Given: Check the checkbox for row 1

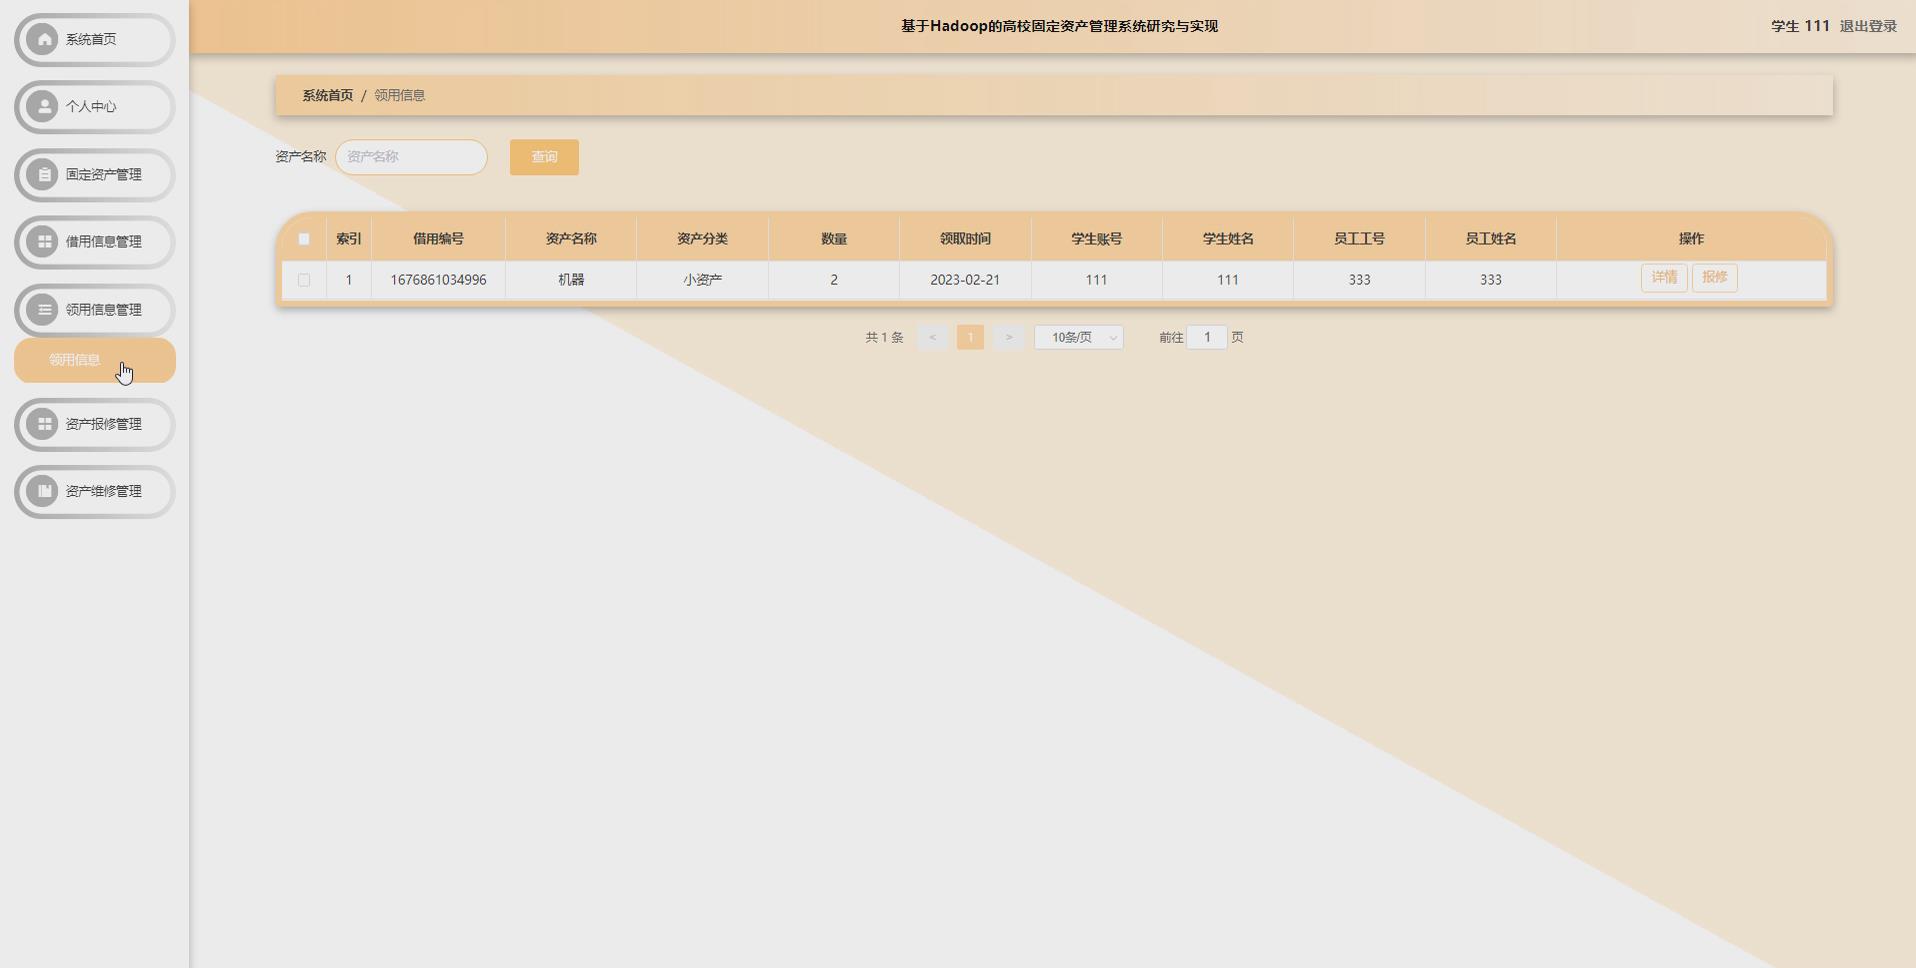Looking at the screenshot, I should pyautogui.click(x=305, y=280).
